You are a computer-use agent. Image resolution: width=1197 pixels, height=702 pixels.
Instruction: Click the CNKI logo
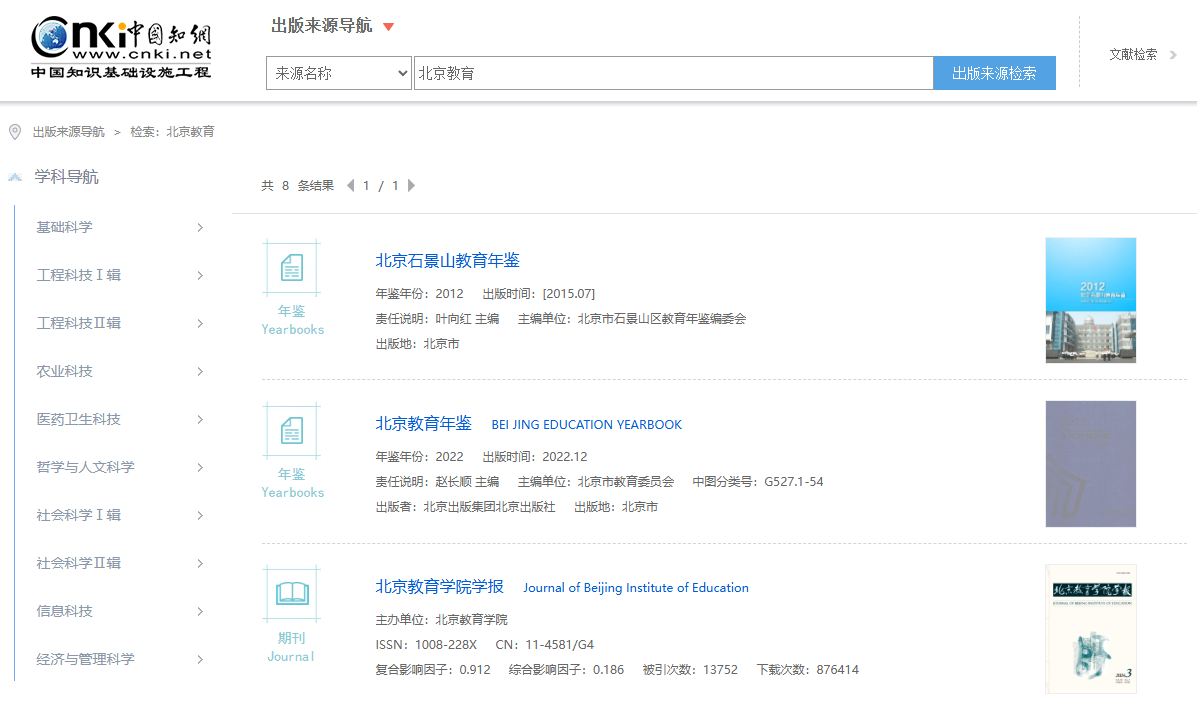coord(121,48)
